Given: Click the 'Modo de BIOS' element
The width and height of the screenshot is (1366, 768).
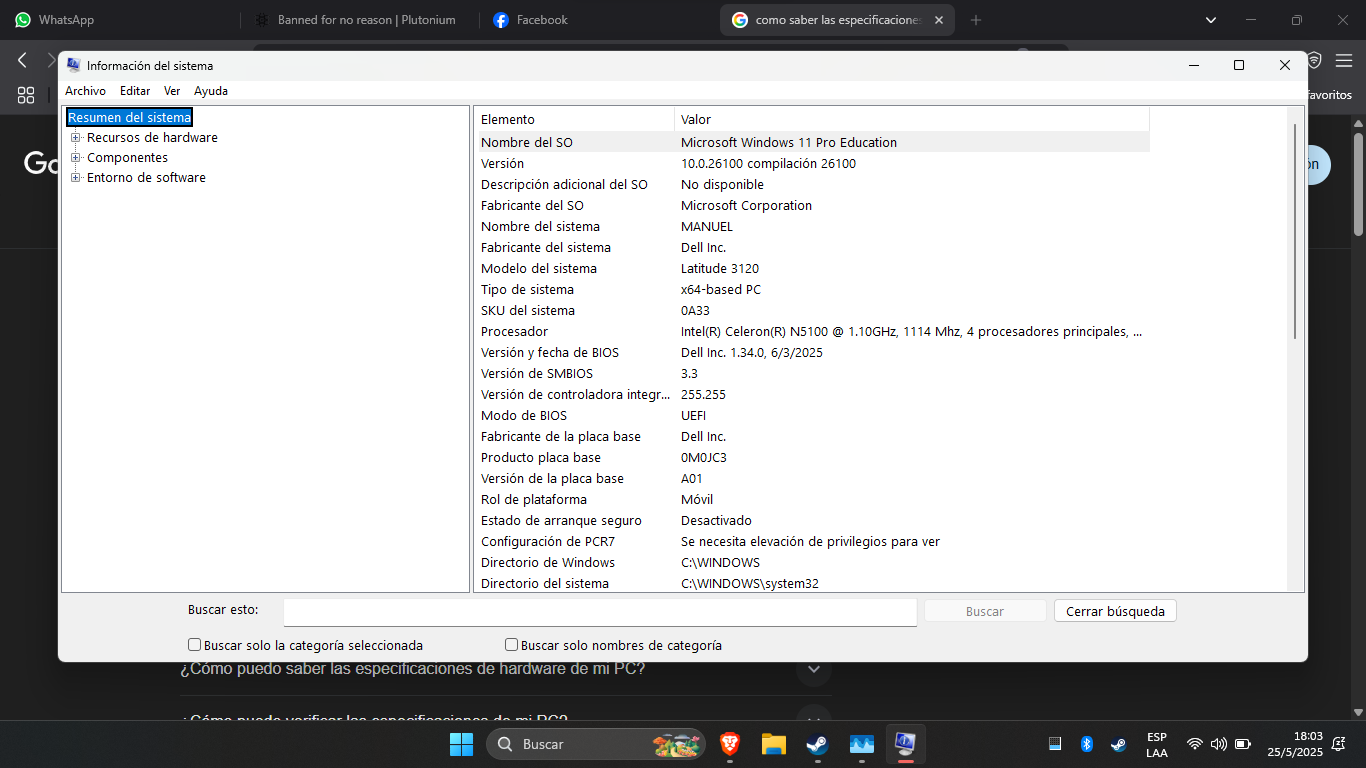Looking at the screenshot, I should tap(524, 416).
